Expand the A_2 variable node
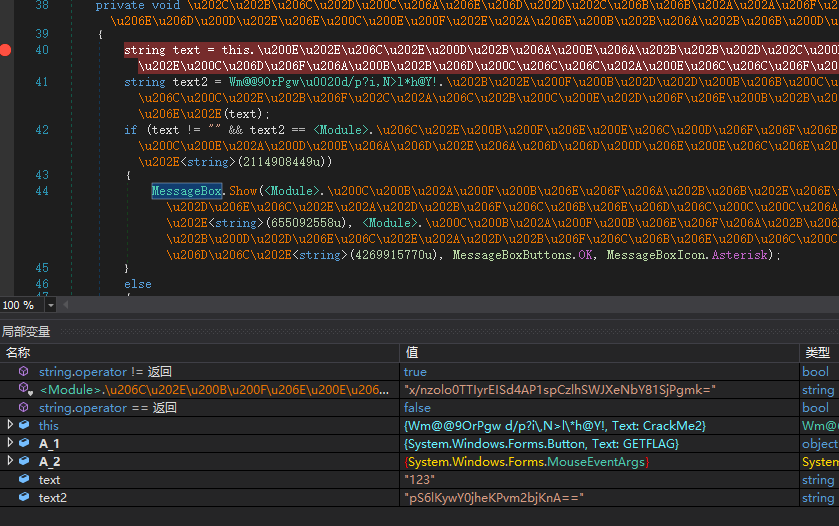Viewport: 839px width, 526px height. pos(11,461)
